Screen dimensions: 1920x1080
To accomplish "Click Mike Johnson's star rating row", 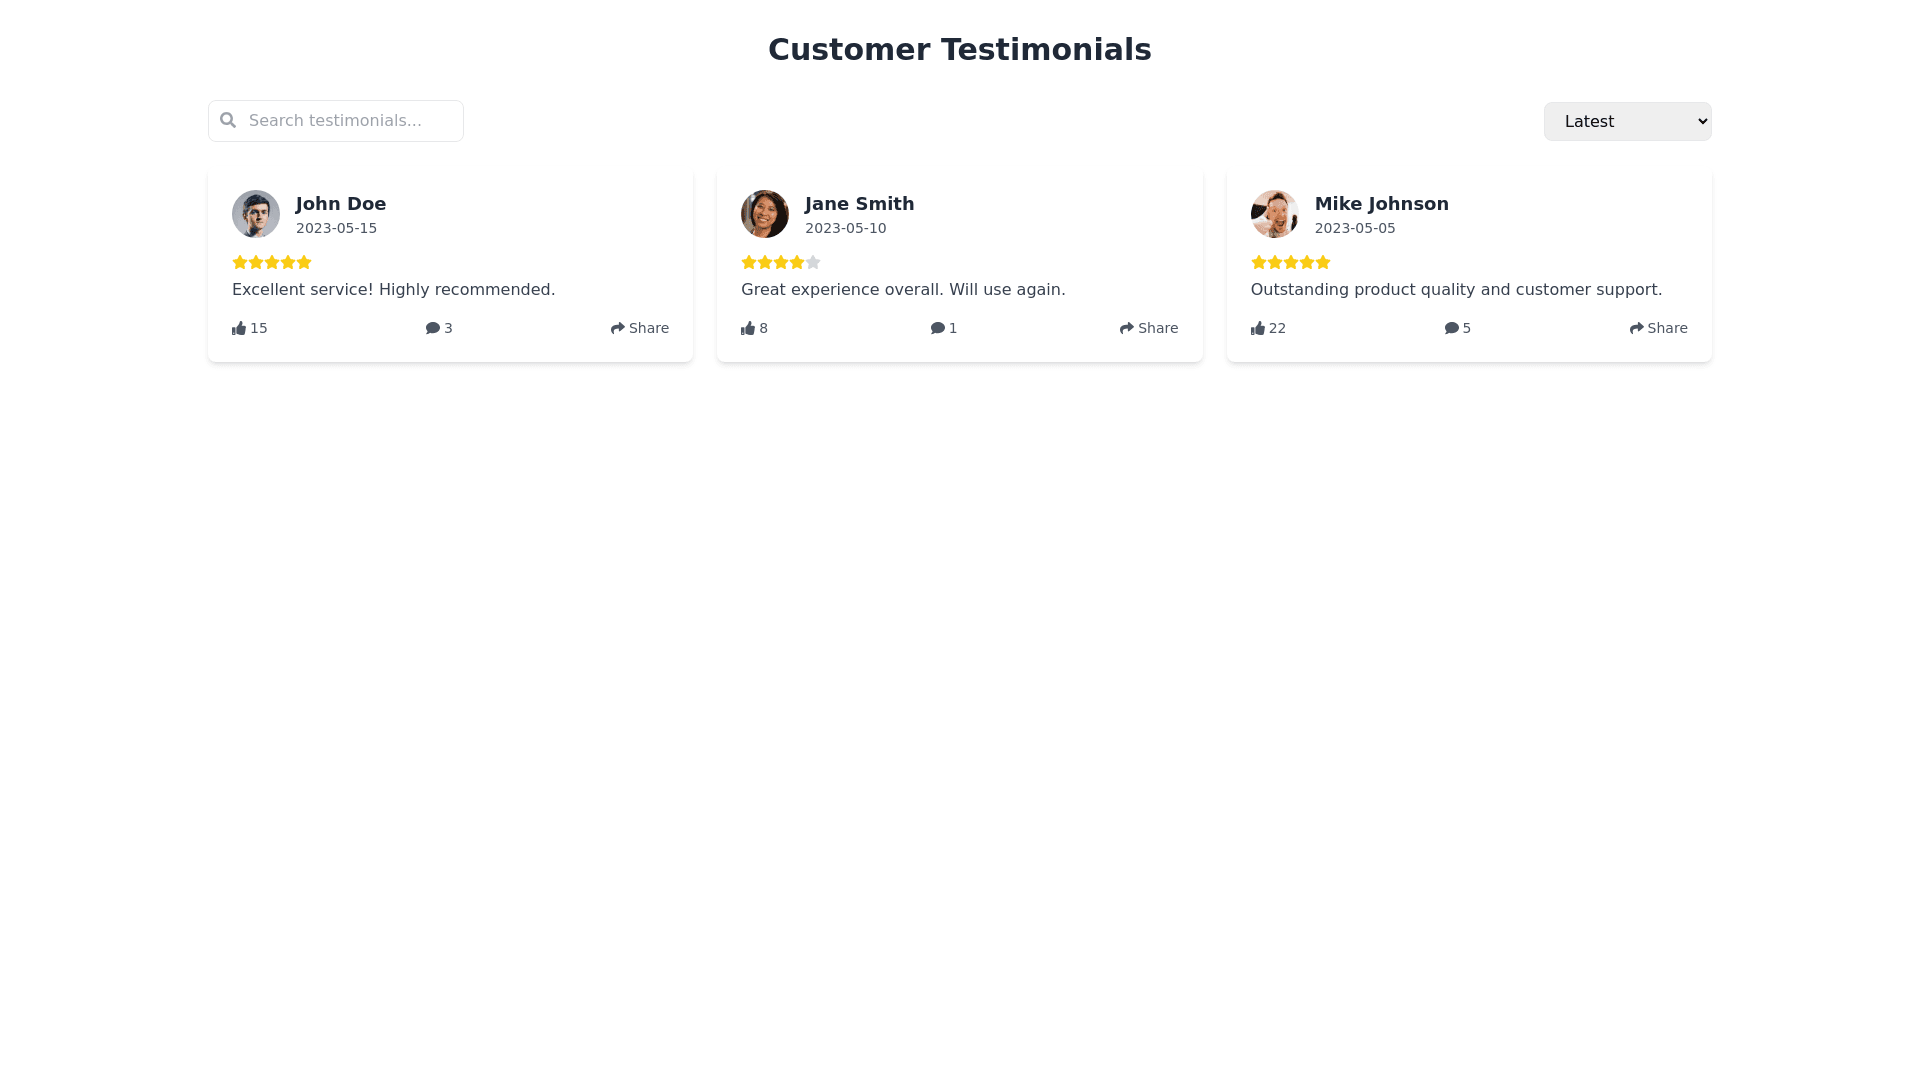I will 1290,262.
